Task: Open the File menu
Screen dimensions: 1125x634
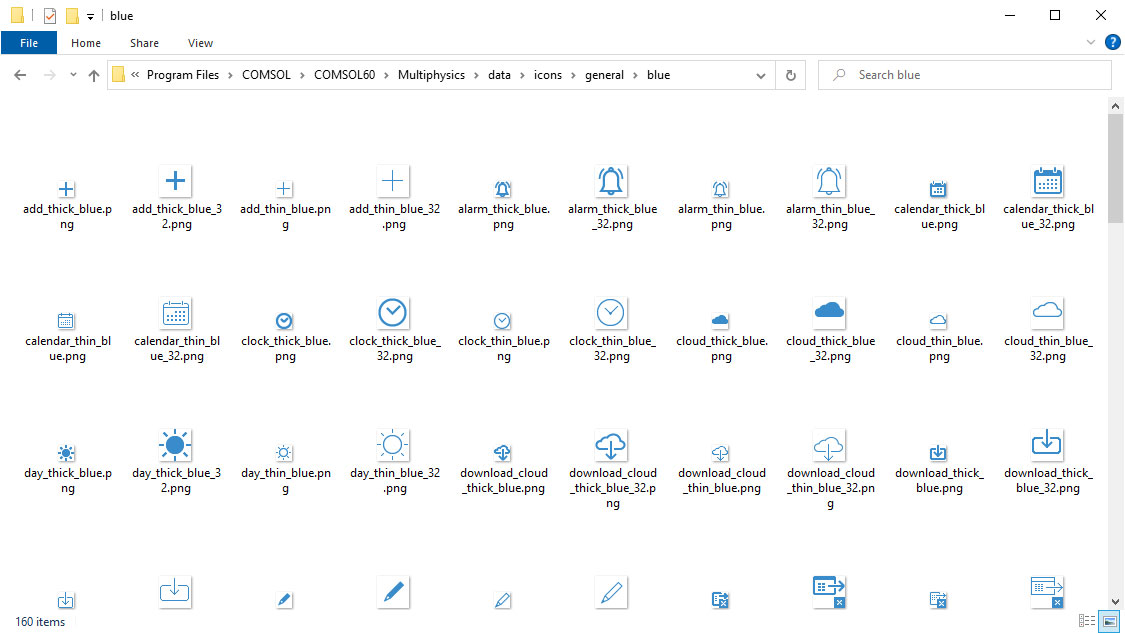Action: point(29,43)
